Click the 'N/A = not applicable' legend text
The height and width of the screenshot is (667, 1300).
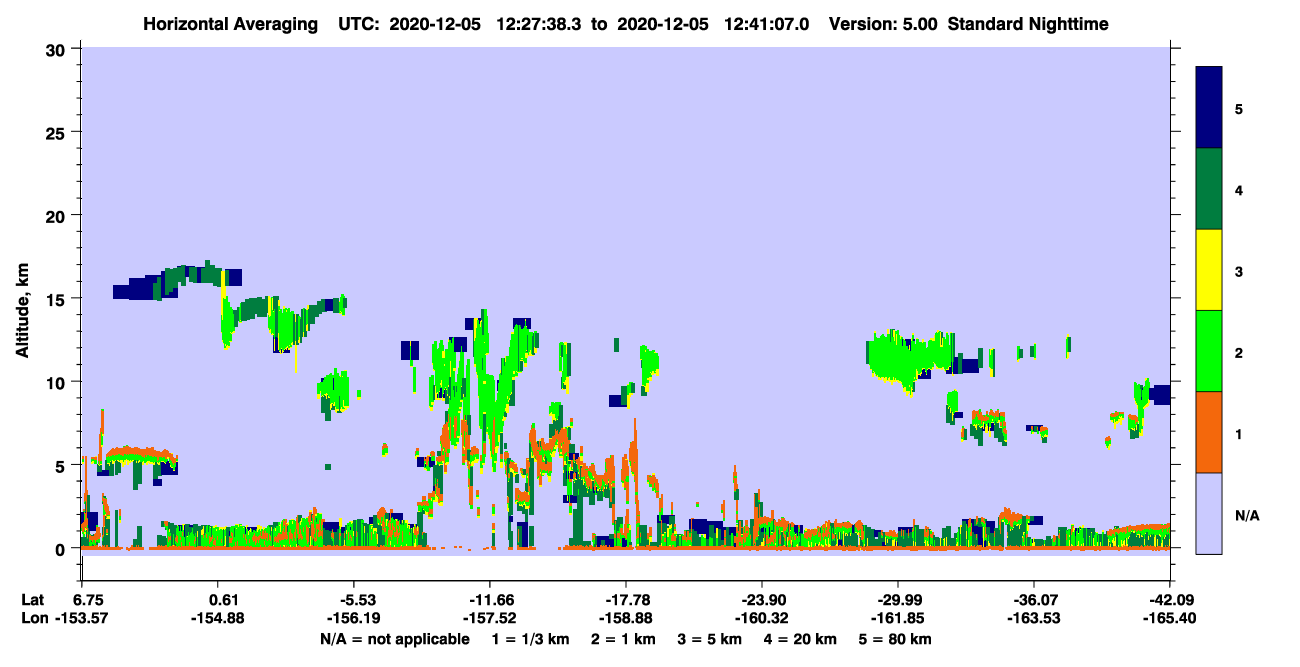(x=394, y=639)
